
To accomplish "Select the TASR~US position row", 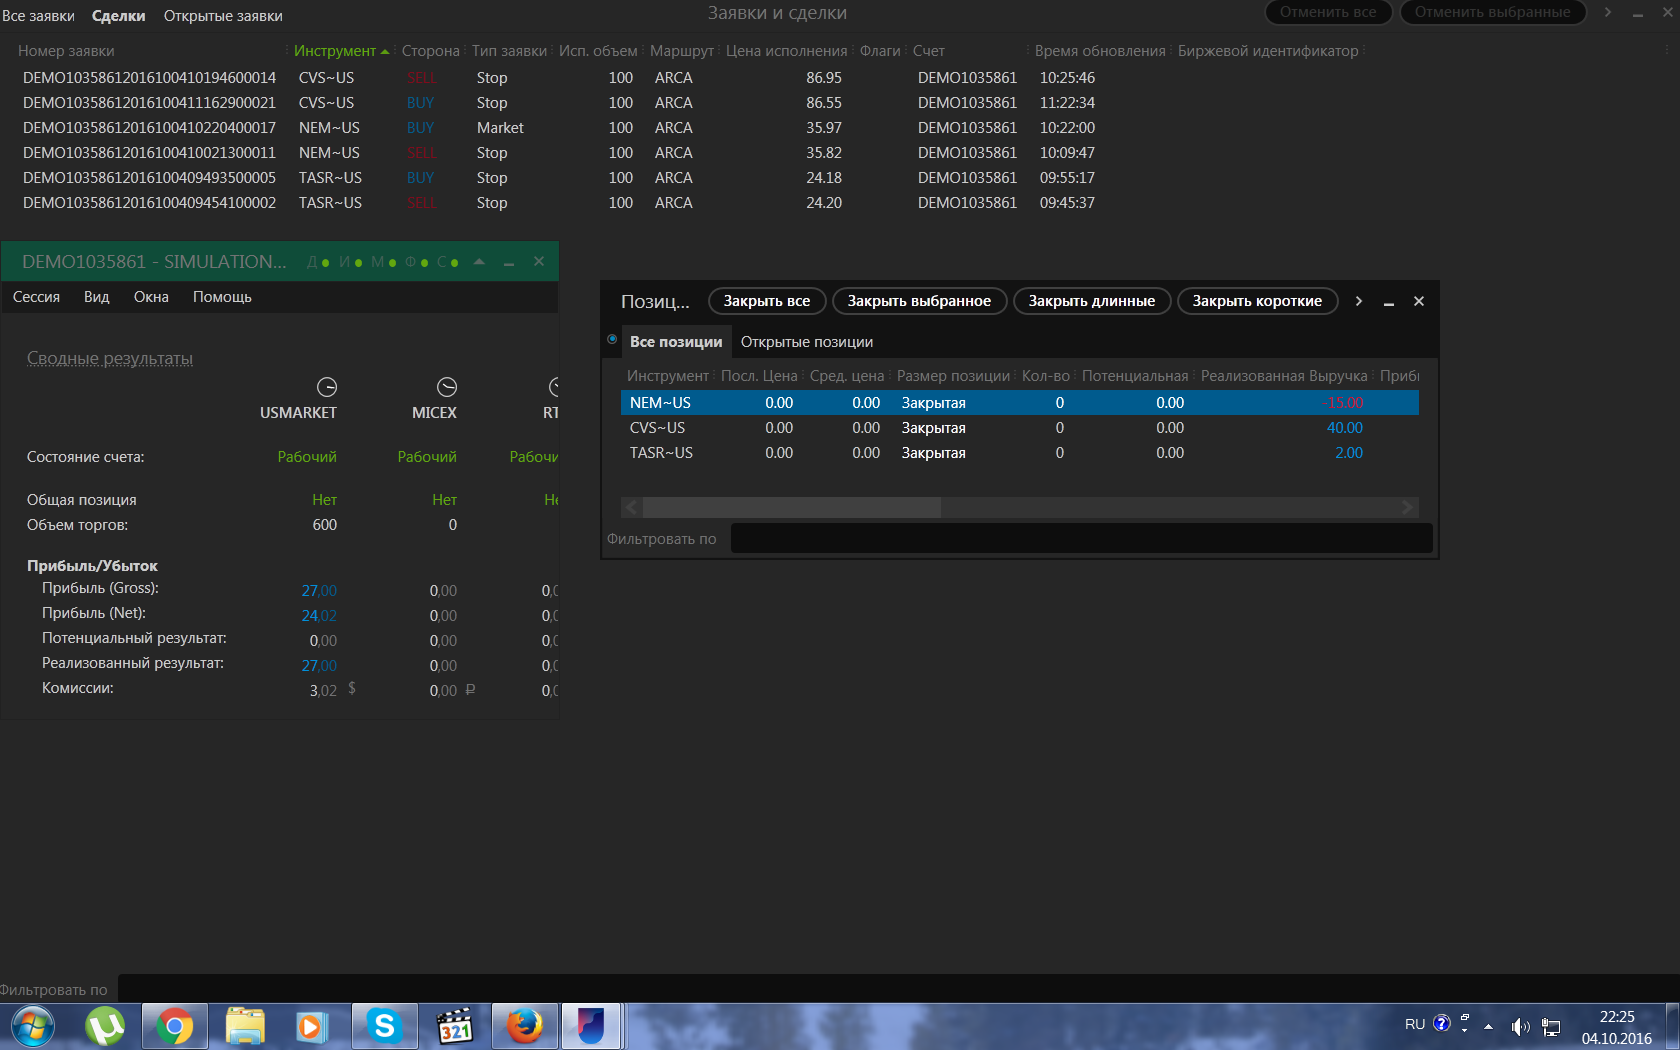I will [1019, 453].
